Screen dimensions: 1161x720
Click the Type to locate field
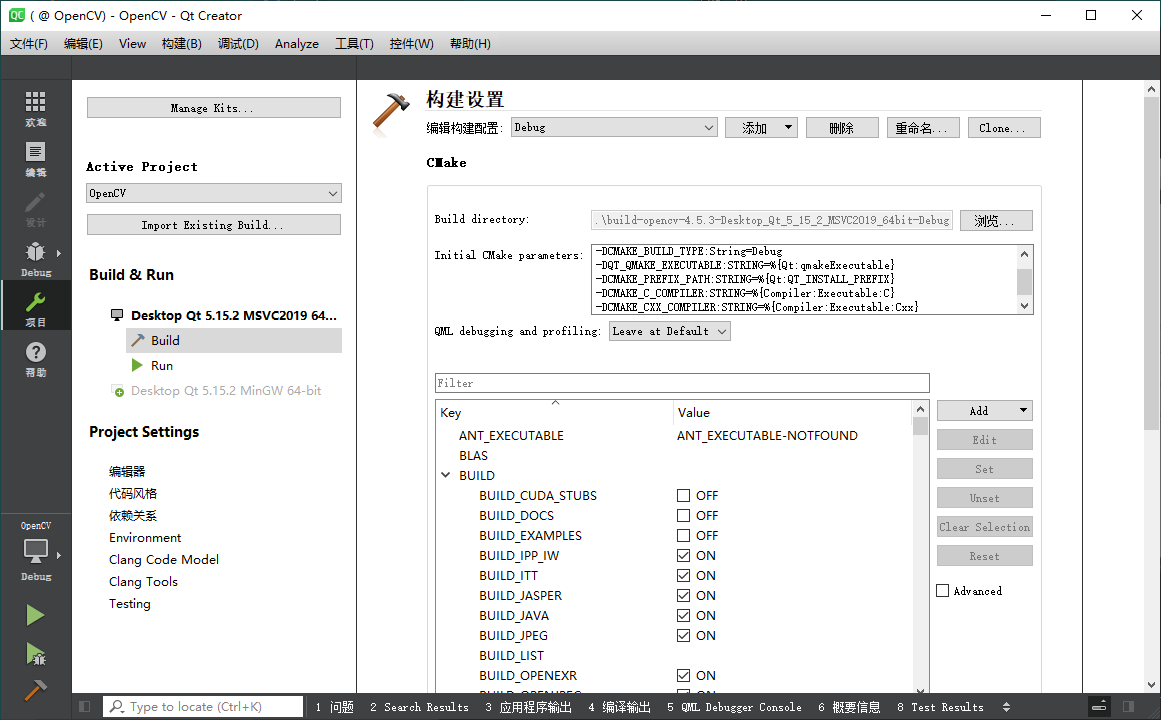203,707
